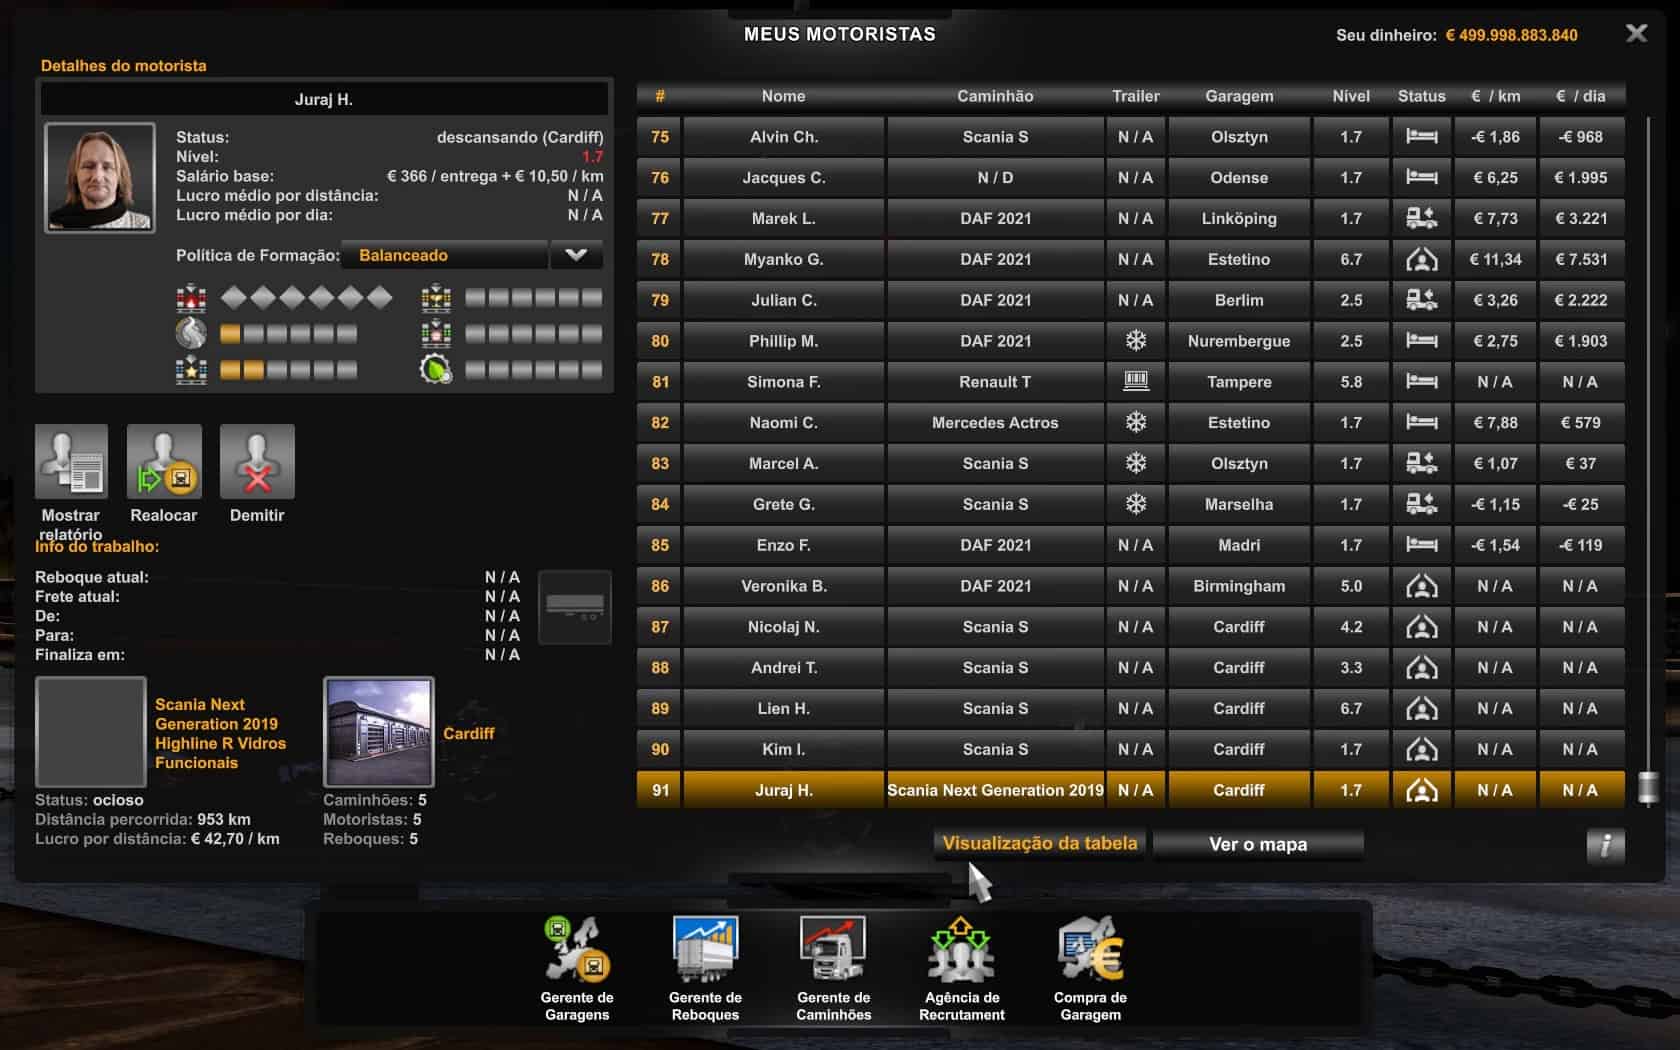1680x1050 pixels.
Task: Open the Compra de Garagem icon
Action: click(1090, 952)
